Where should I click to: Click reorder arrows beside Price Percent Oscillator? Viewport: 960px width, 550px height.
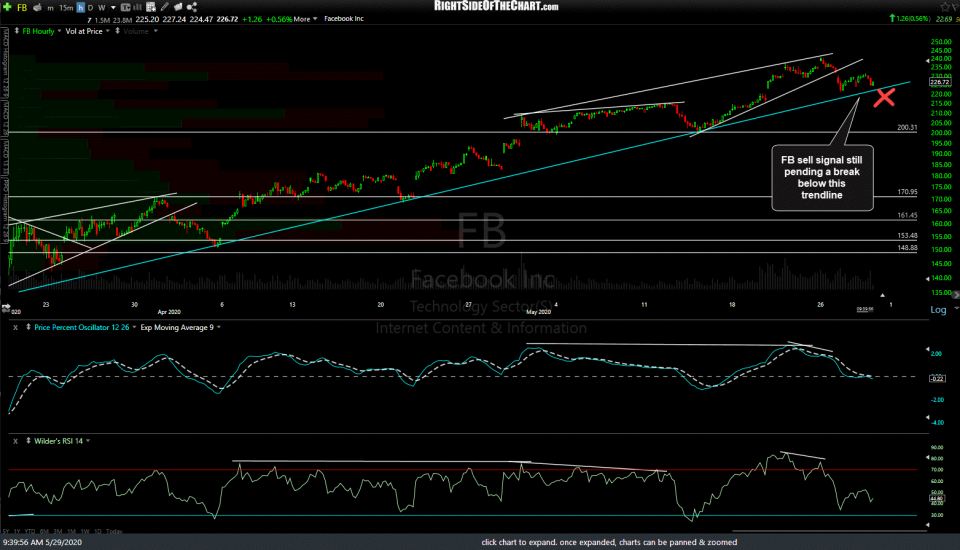click(28, 327)
